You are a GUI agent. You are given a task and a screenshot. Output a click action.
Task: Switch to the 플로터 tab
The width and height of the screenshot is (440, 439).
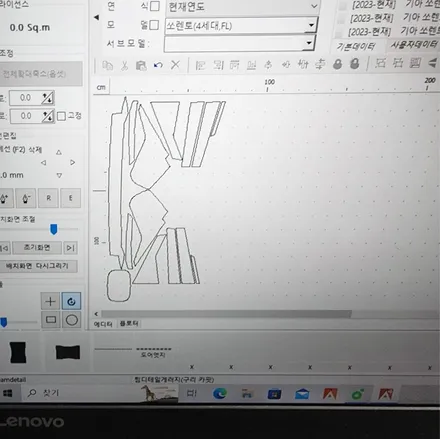[x=129, y=323]
